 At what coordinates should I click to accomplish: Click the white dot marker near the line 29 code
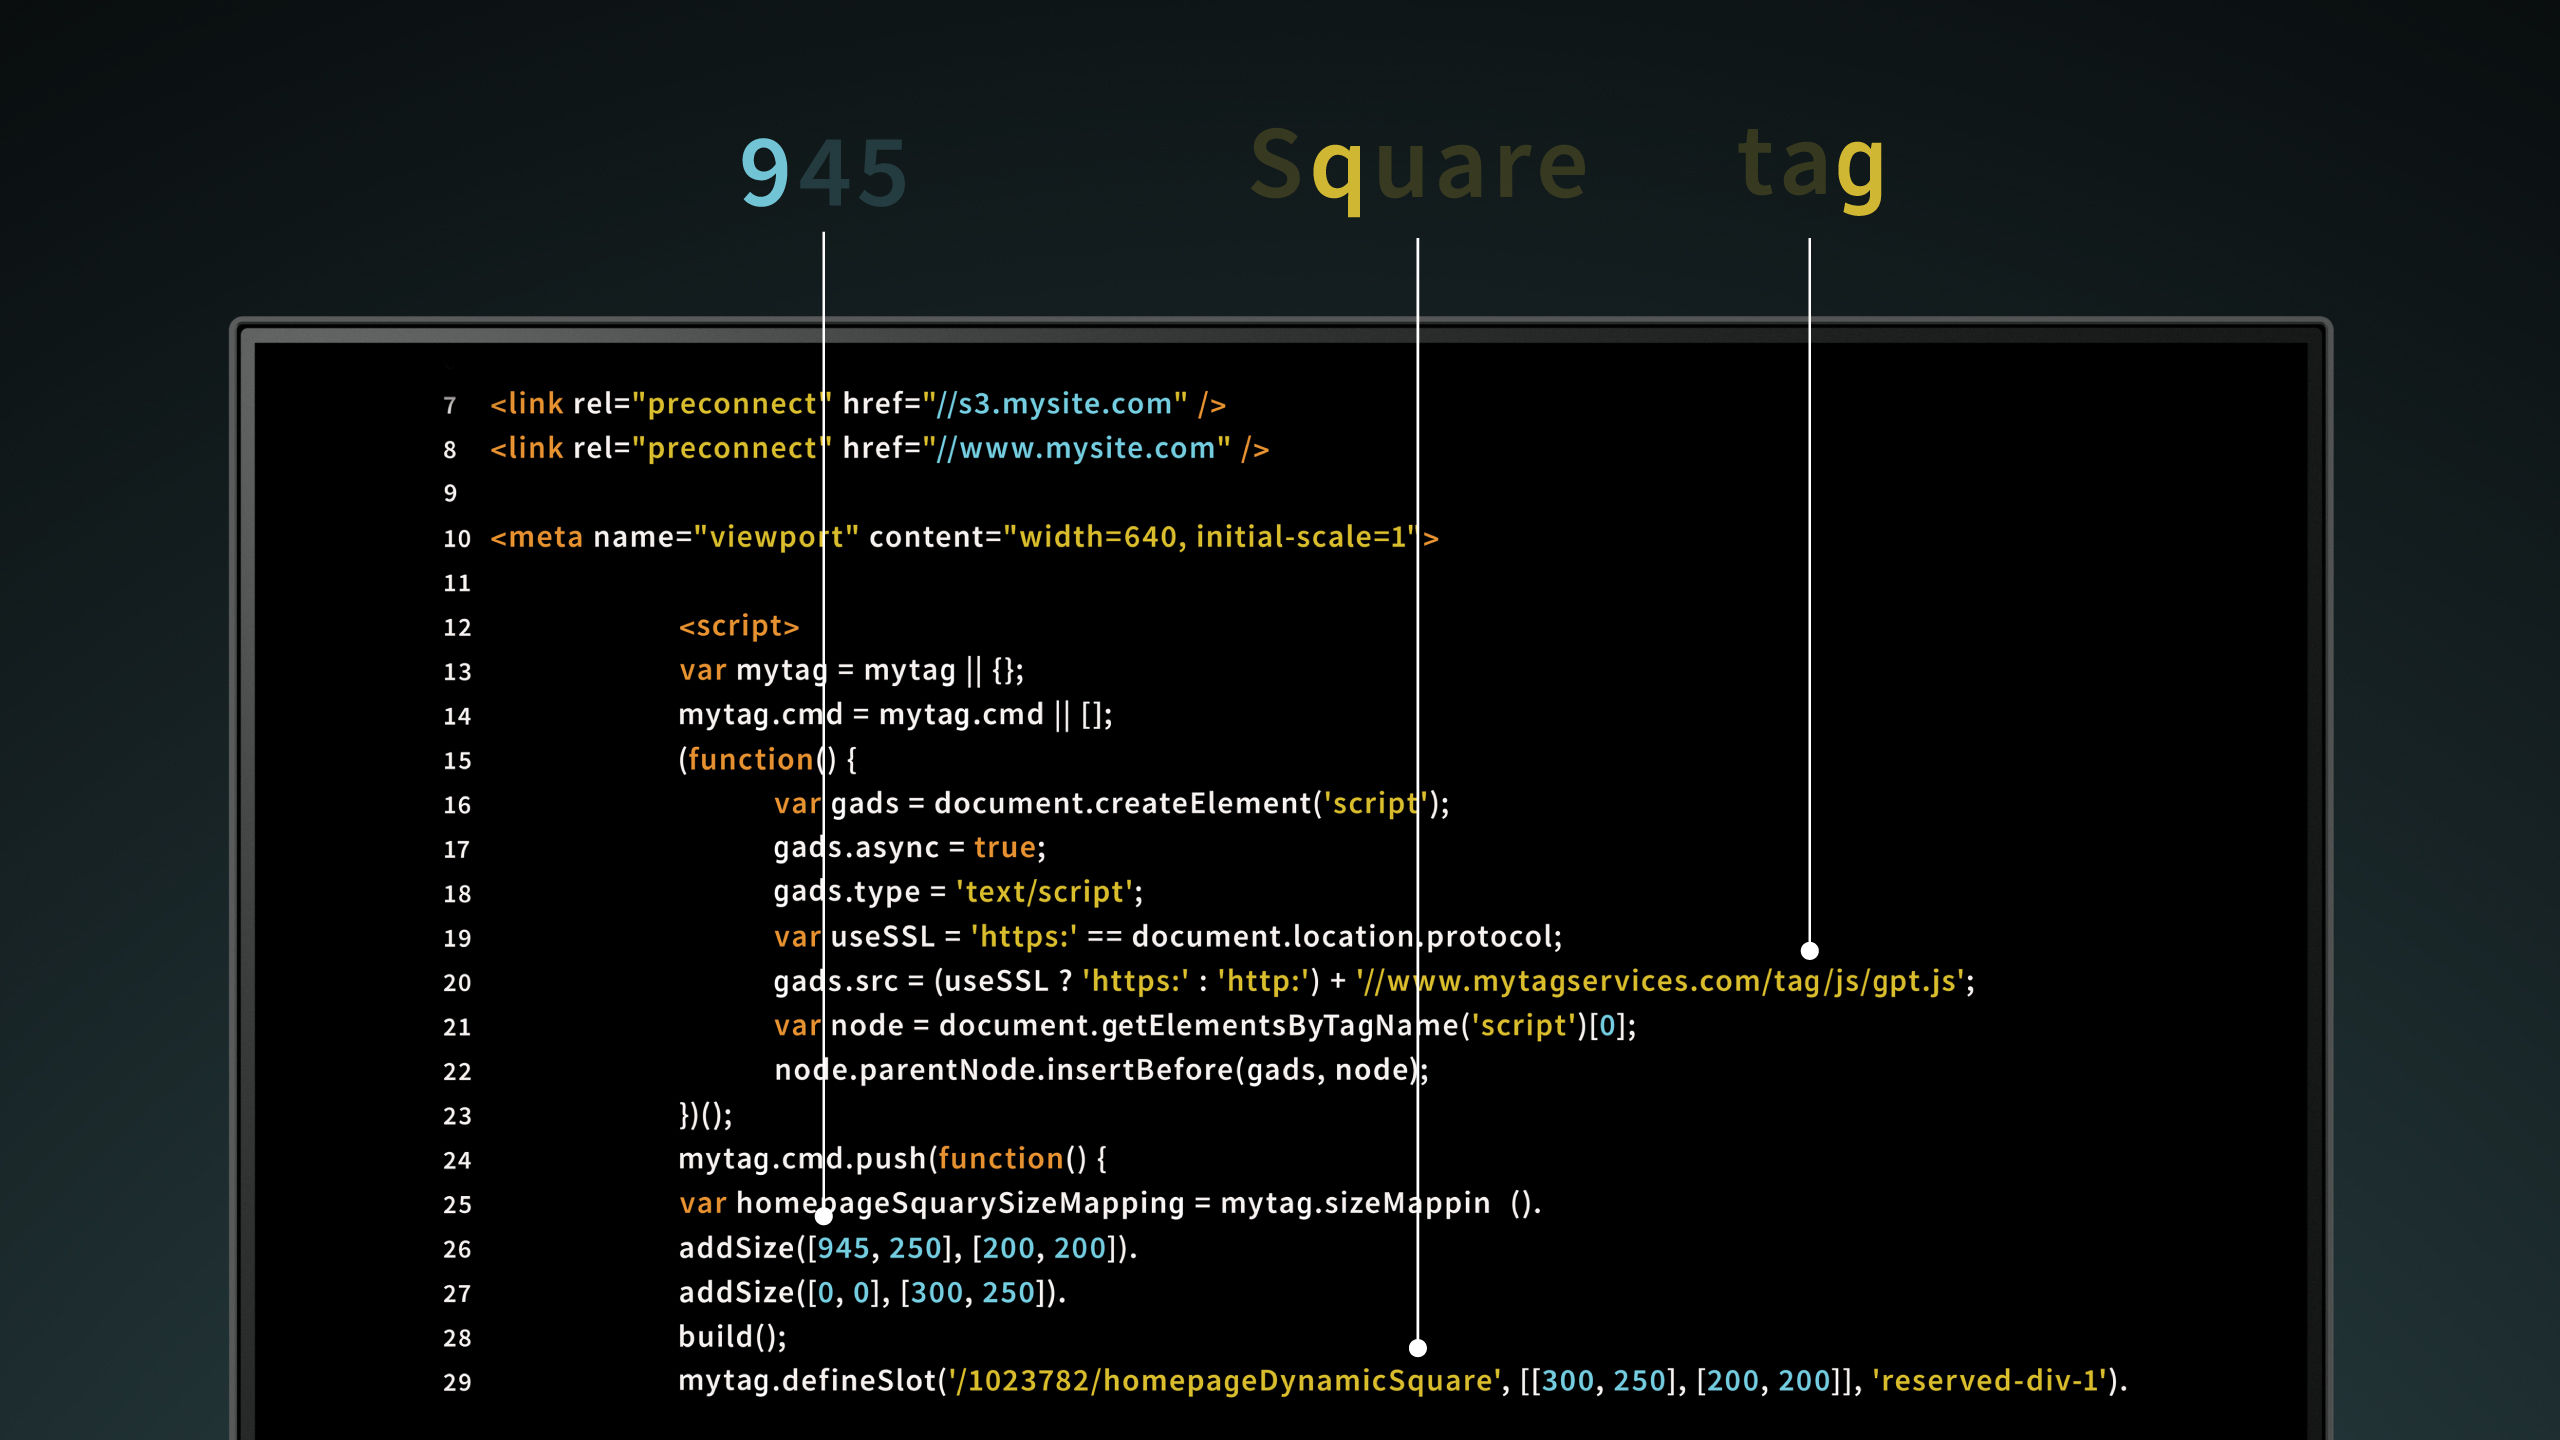[x=1417, y=1348]
